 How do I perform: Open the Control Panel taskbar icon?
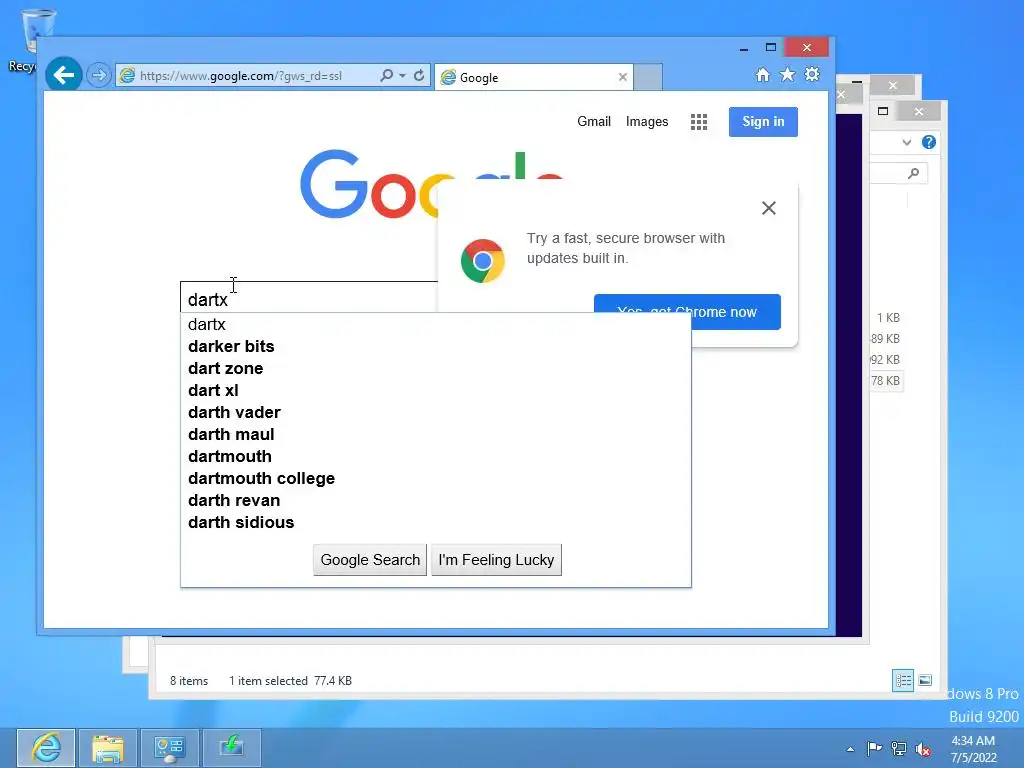click(170, 748)
